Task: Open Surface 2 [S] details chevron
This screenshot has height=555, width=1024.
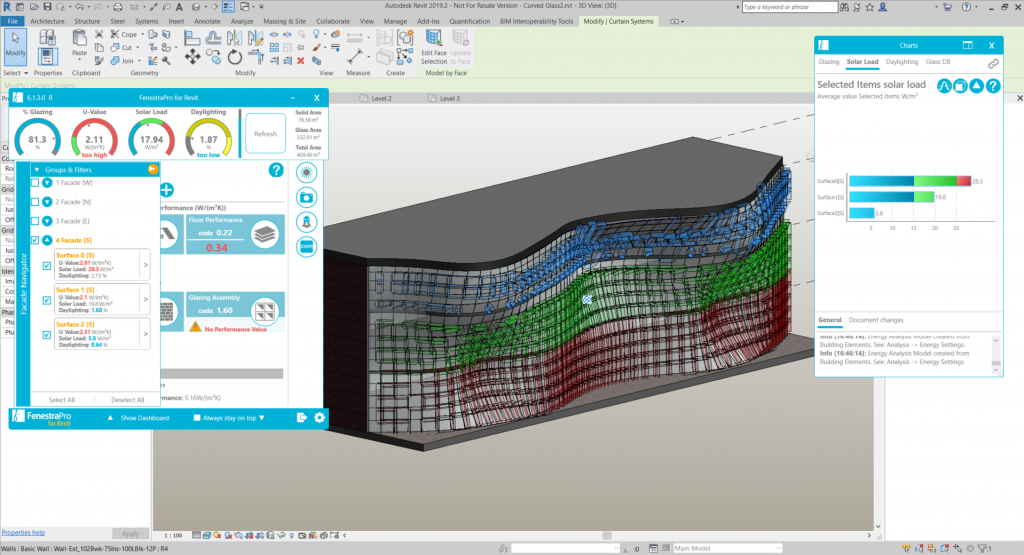Action: pyautogui.click(x=145, y=334)
